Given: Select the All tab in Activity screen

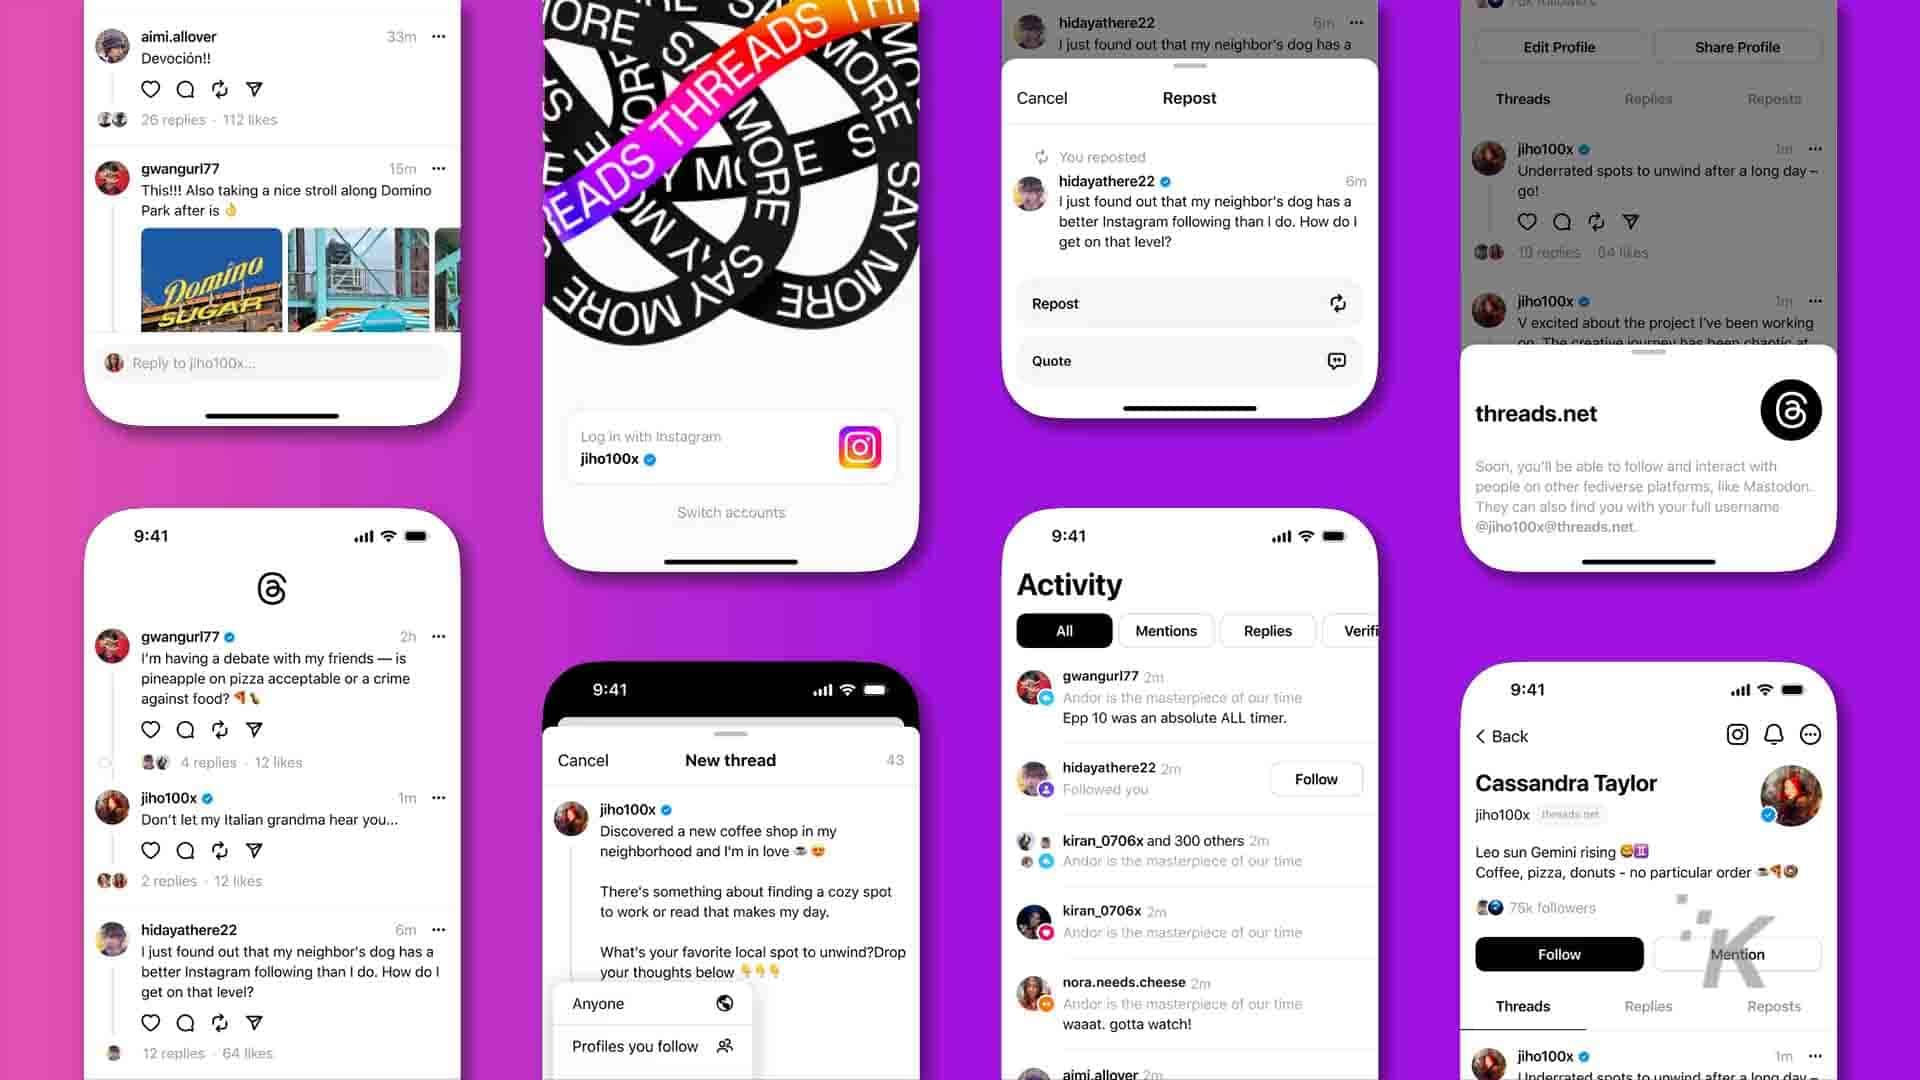Looking at the screenshot, I should [x=1065, y=630].
